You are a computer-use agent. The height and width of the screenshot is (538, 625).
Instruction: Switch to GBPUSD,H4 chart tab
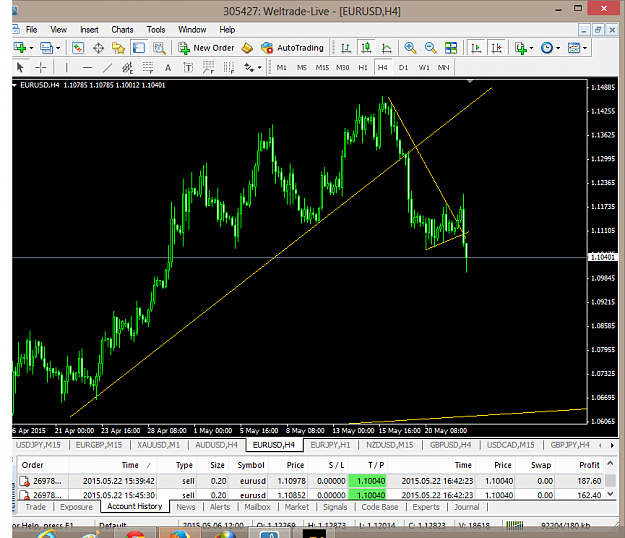pos(450,445)
